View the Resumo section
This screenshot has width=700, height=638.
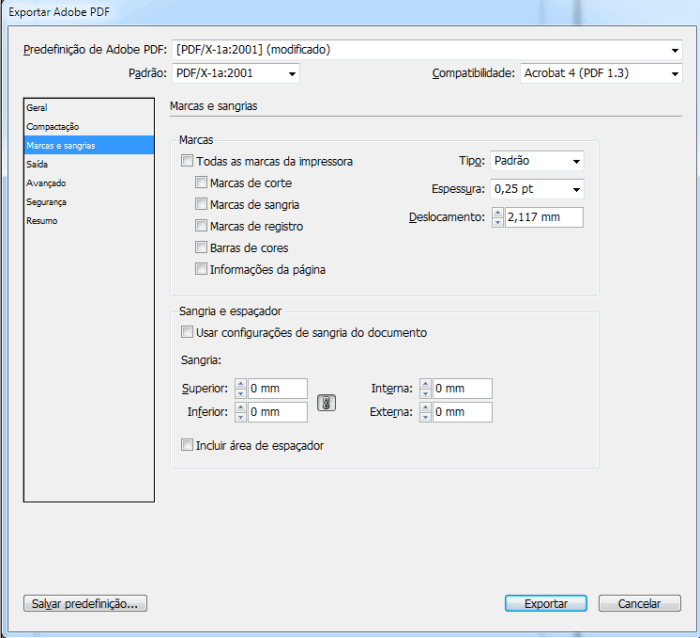[x=89, y=221]
